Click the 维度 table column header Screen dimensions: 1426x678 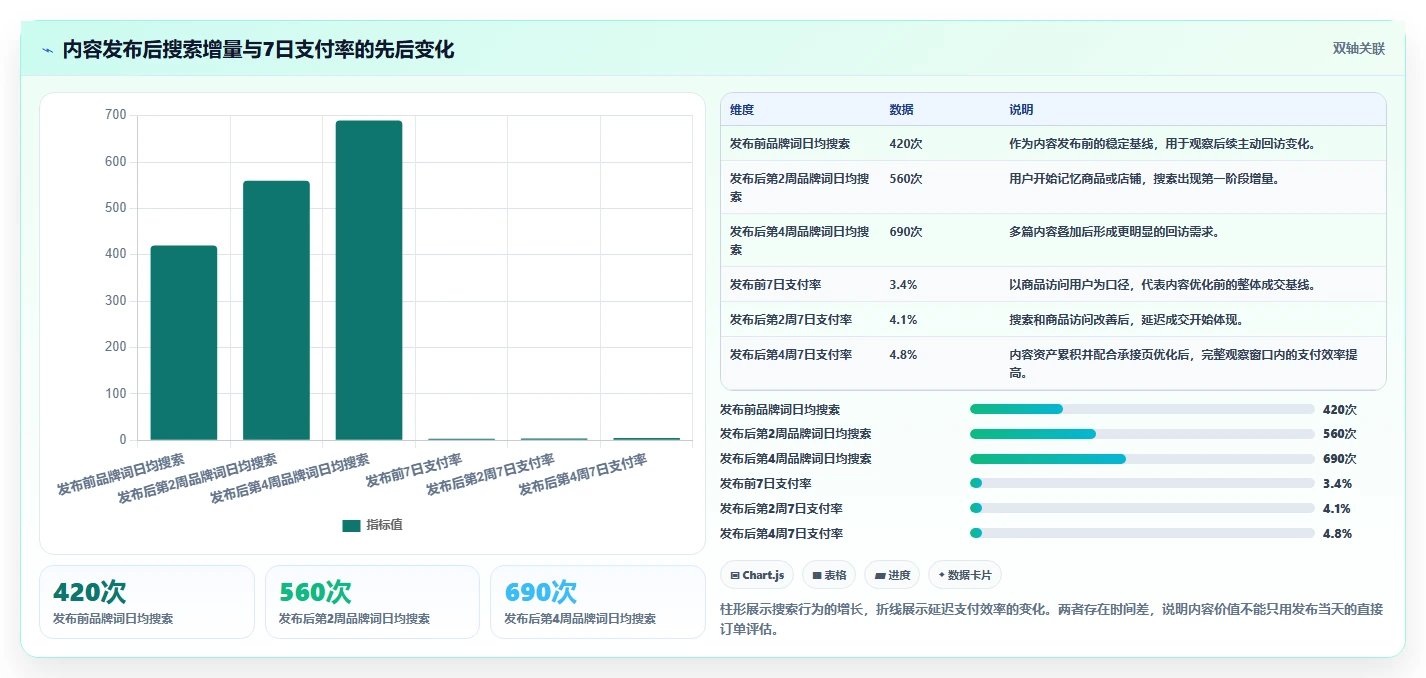(742, 110)
